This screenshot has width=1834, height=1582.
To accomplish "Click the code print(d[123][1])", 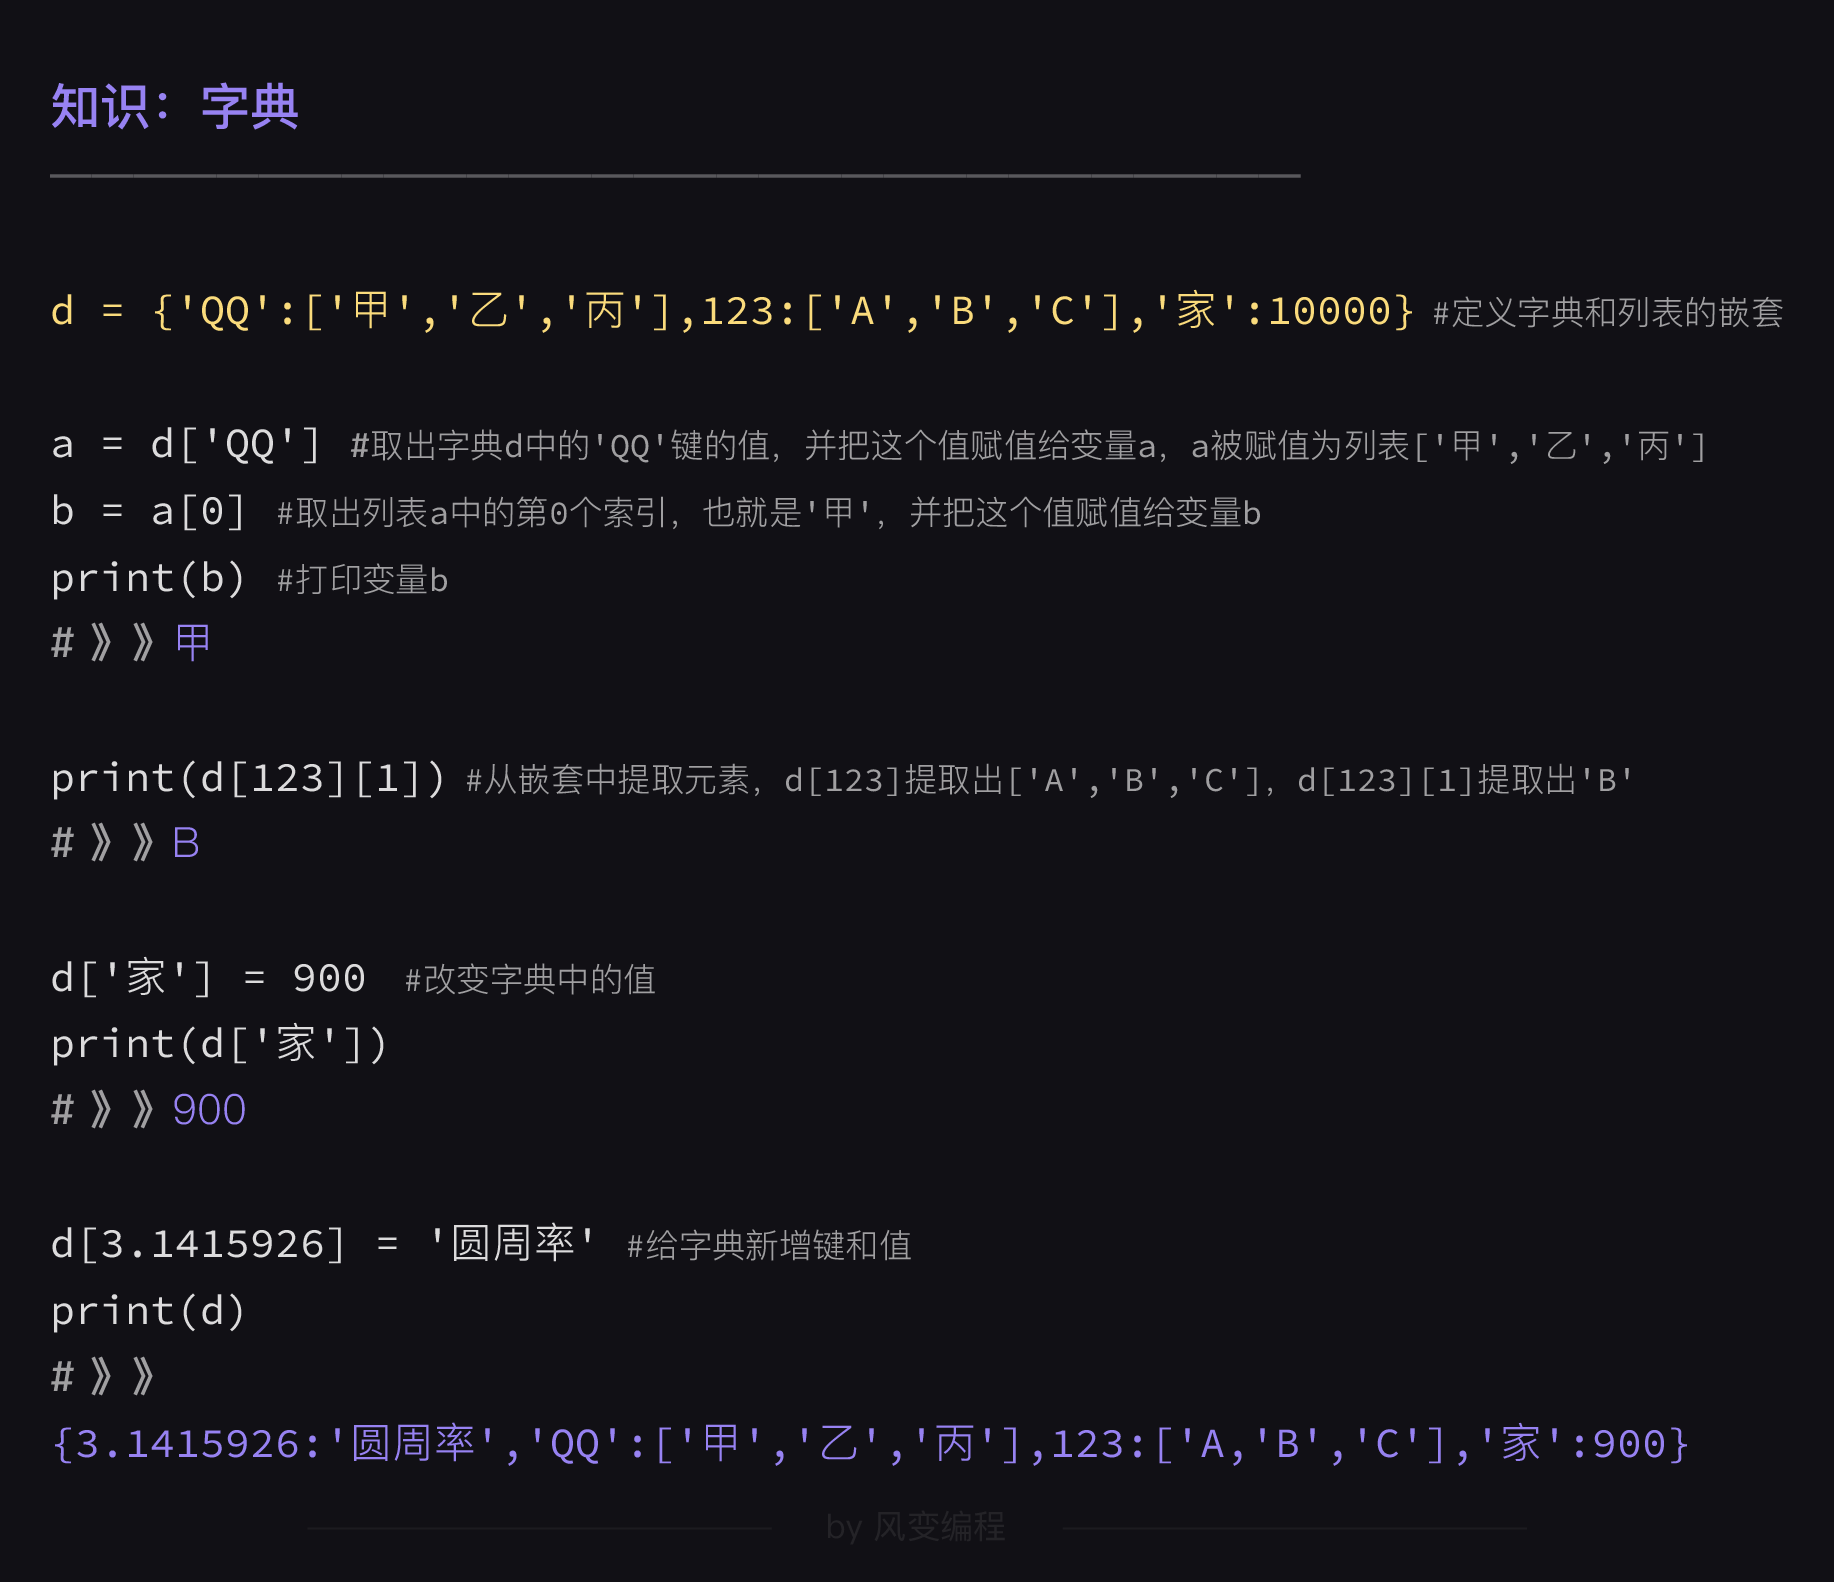I will point(248,777).
